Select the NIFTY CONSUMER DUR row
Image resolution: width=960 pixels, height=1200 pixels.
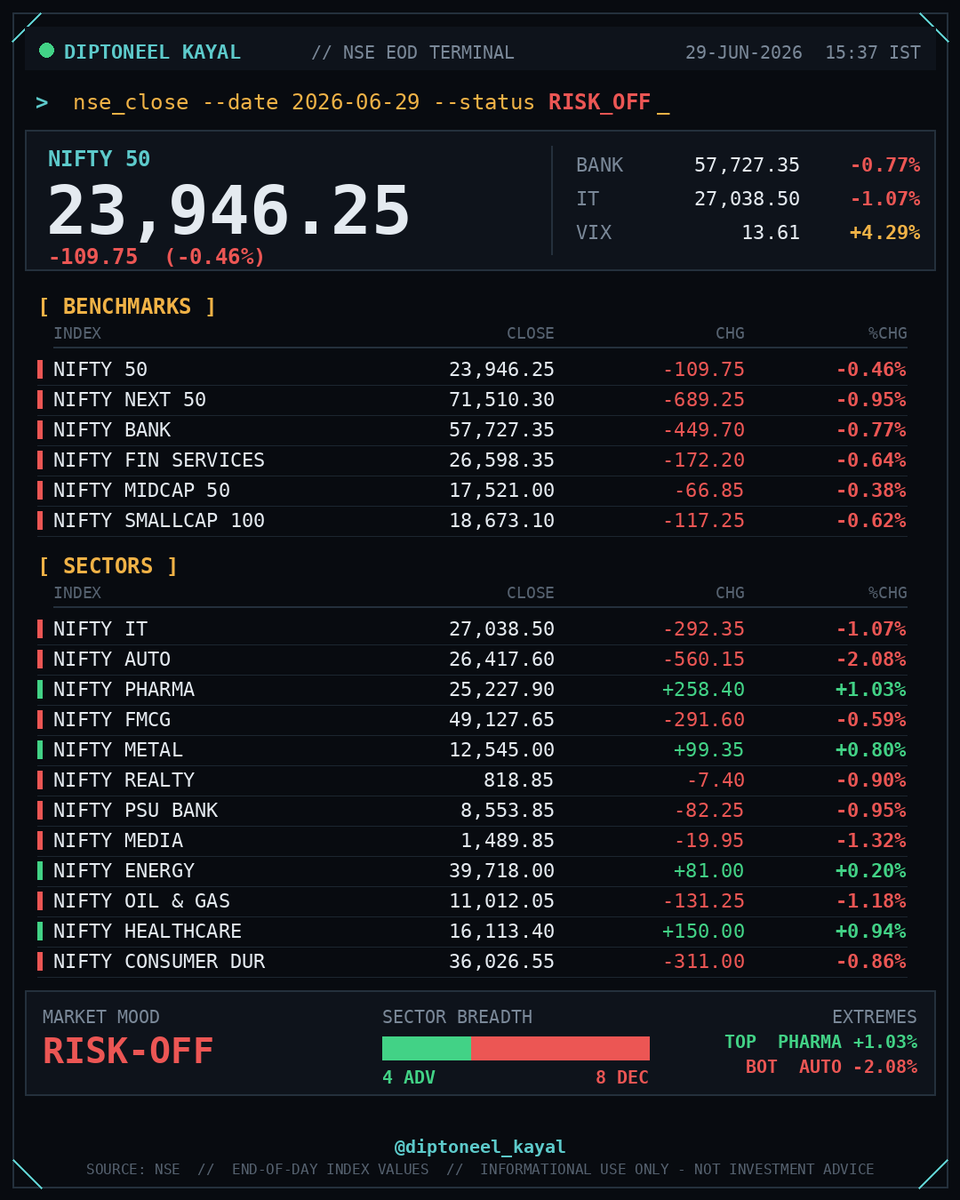(472, 961)
